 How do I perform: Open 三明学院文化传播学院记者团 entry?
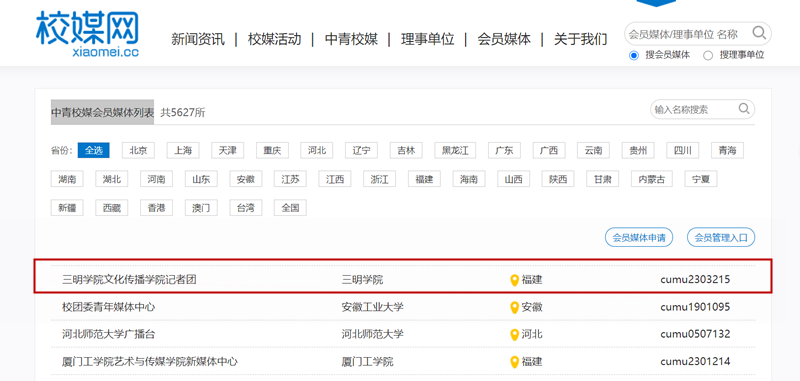pos(129,280)
